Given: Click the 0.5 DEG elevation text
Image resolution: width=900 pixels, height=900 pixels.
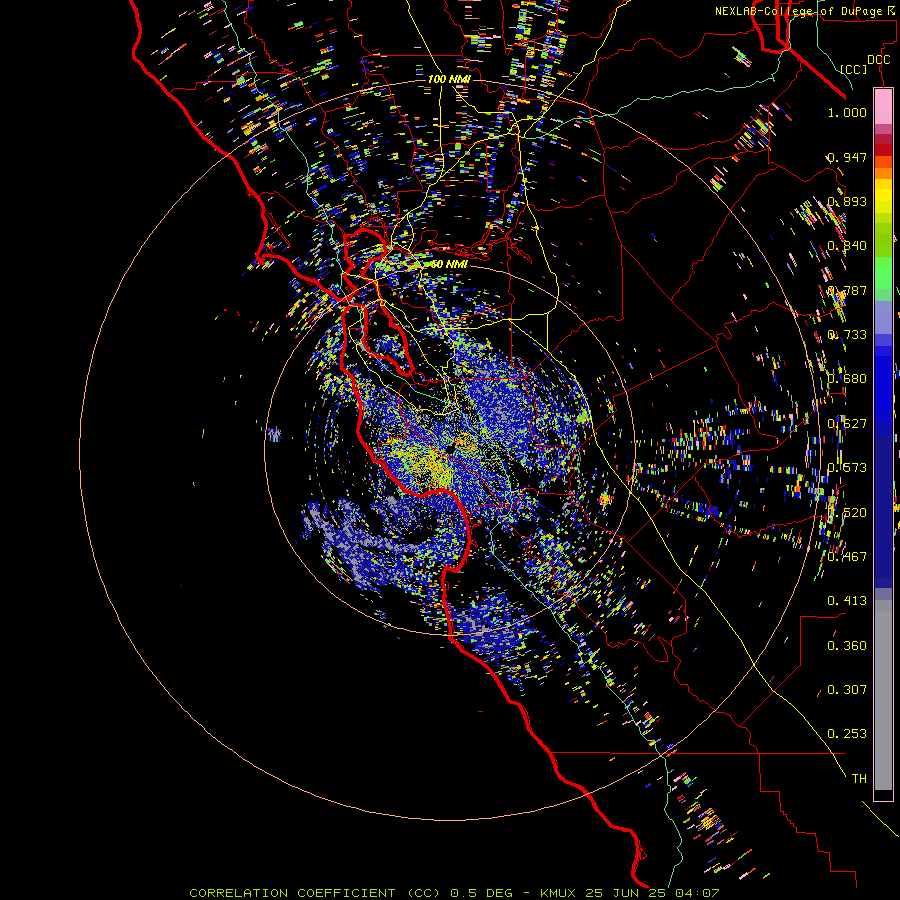Looking at the screenshot, I should click(x=484, y=893).
